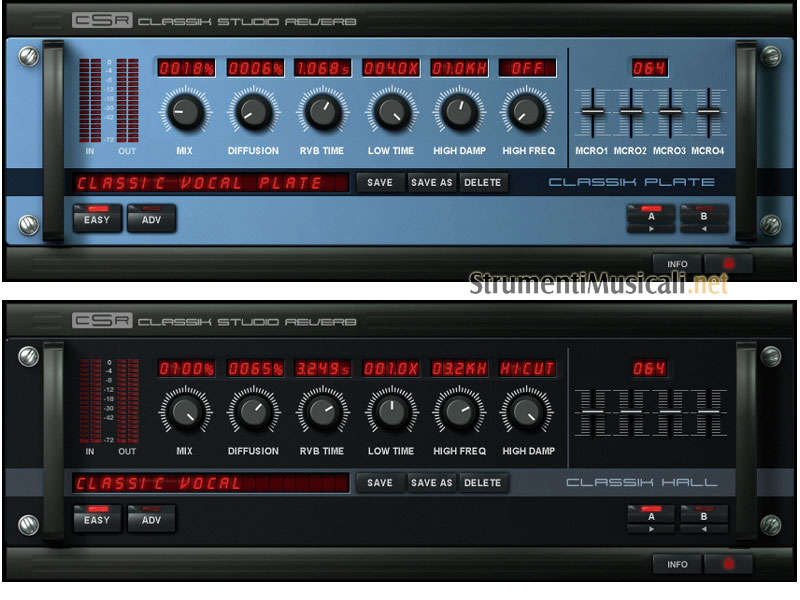This screenshot has height=600, width=800.
Task: Click the RVB TIME knob on Classik Hall
Action: click(322, 411)
